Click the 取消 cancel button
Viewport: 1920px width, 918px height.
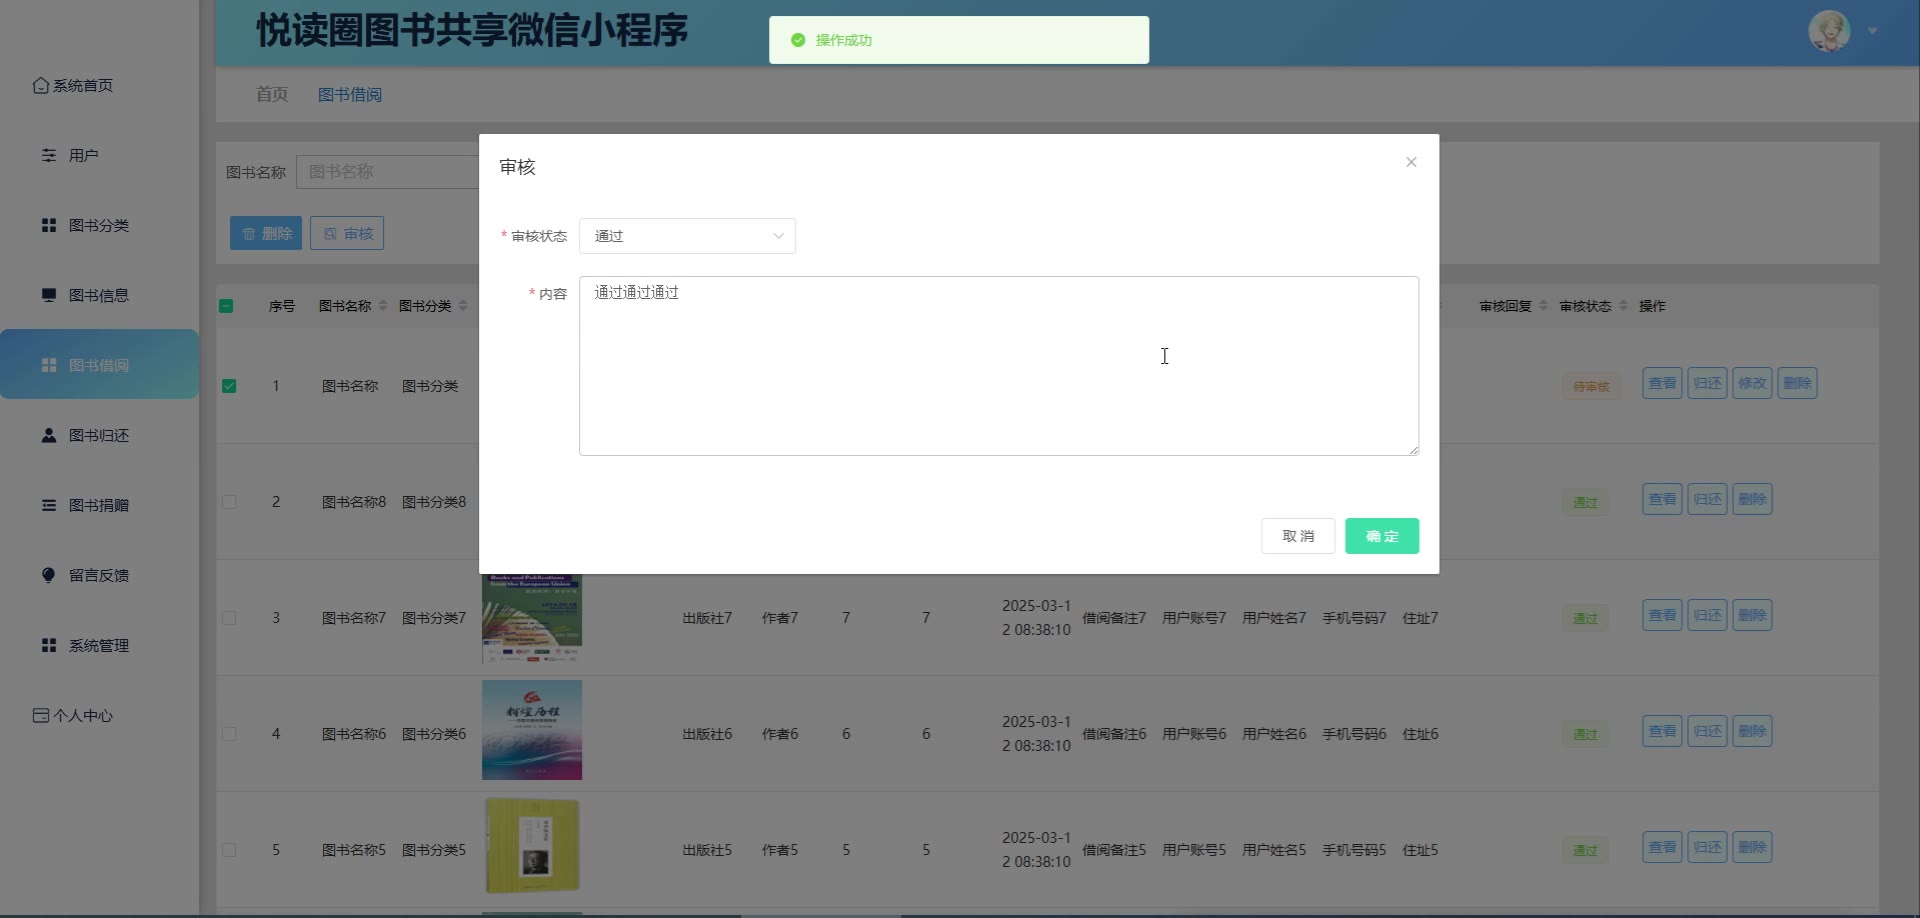(x=1297, y=536)
